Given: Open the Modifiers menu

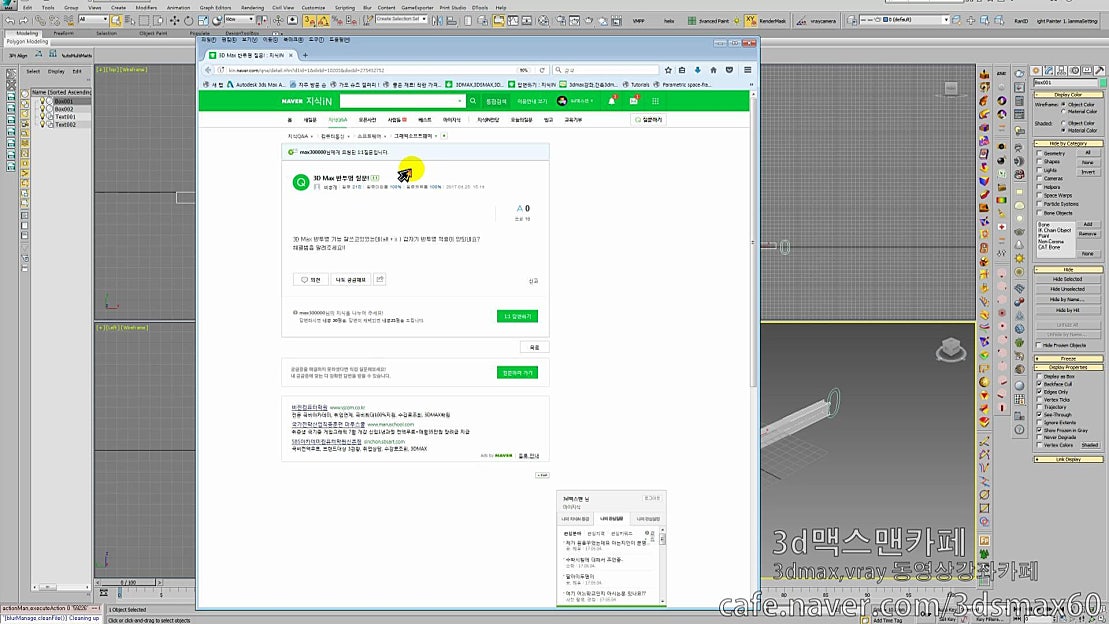Looking at the screenshot, I should coord(146,7).
